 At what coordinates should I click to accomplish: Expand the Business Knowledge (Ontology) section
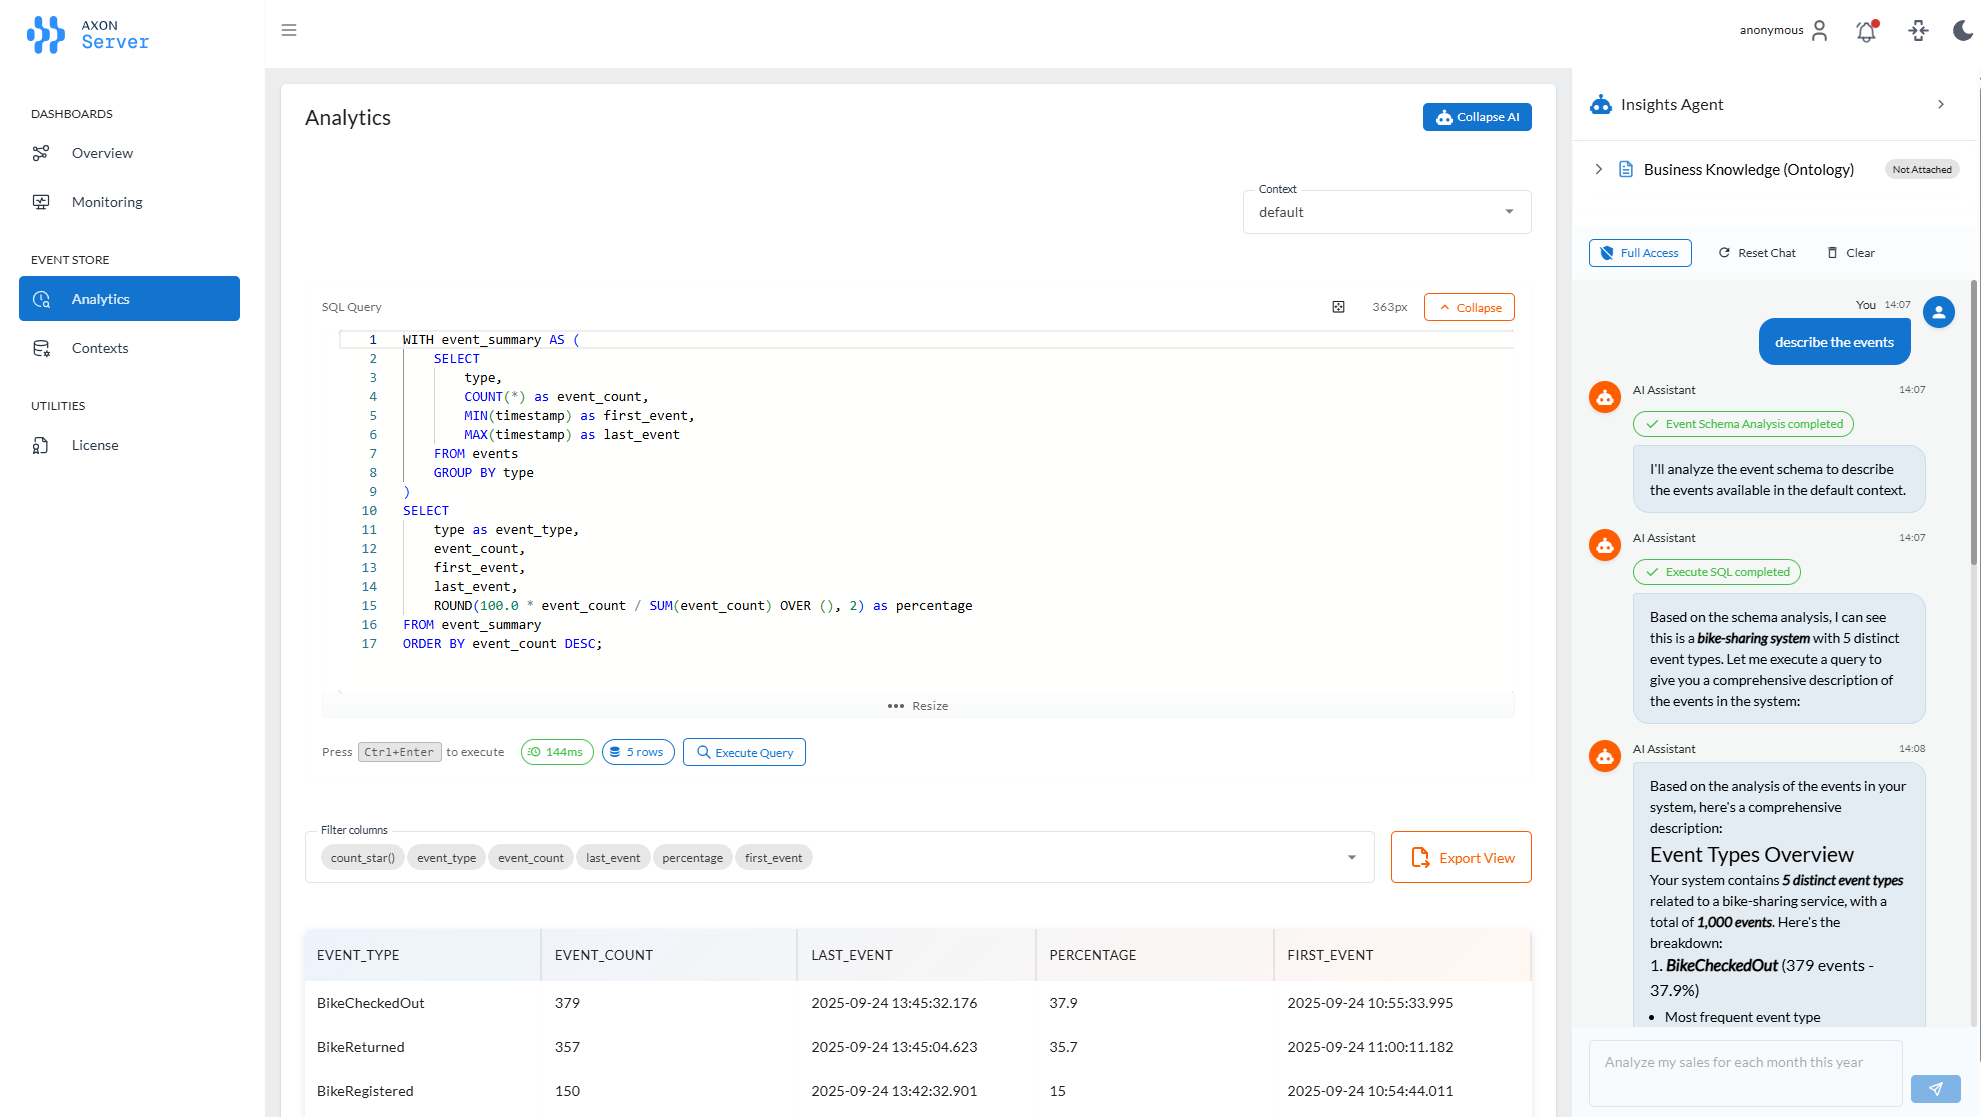tap(1598, 169)
